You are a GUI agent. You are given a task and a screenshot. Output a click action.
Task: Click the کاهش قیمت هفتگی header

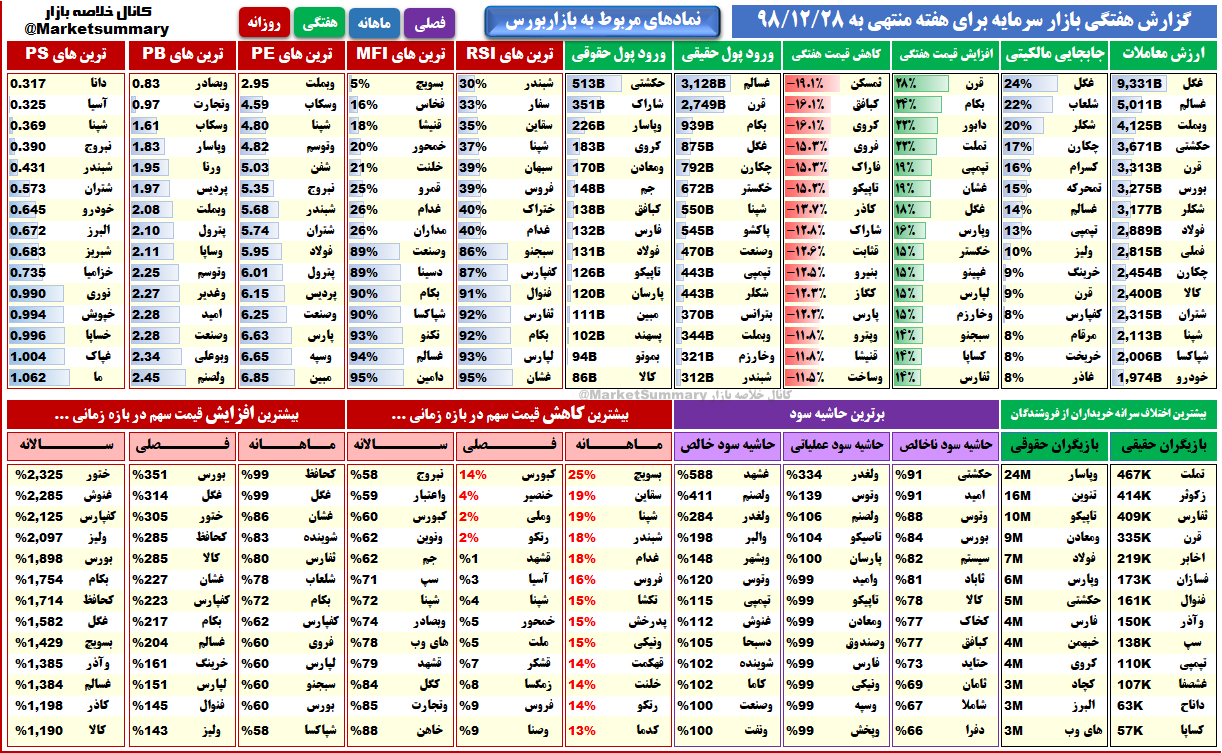835,54
